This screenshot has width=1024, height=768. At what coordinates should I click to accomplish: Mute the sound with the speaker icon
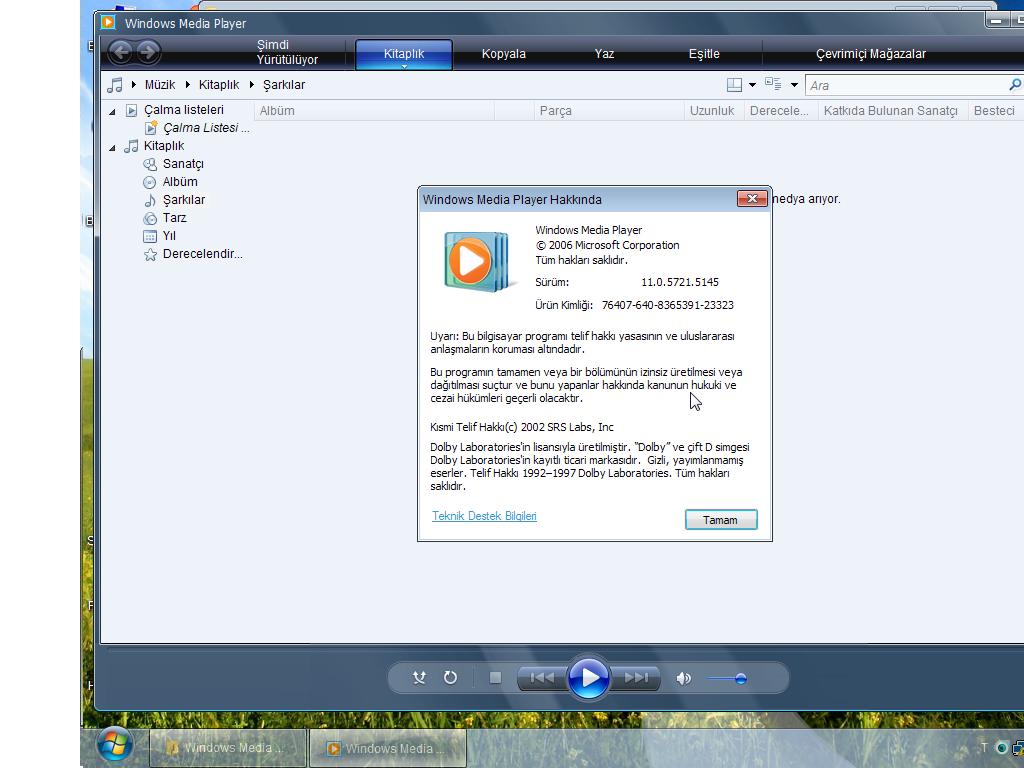[x=683, y=679]
